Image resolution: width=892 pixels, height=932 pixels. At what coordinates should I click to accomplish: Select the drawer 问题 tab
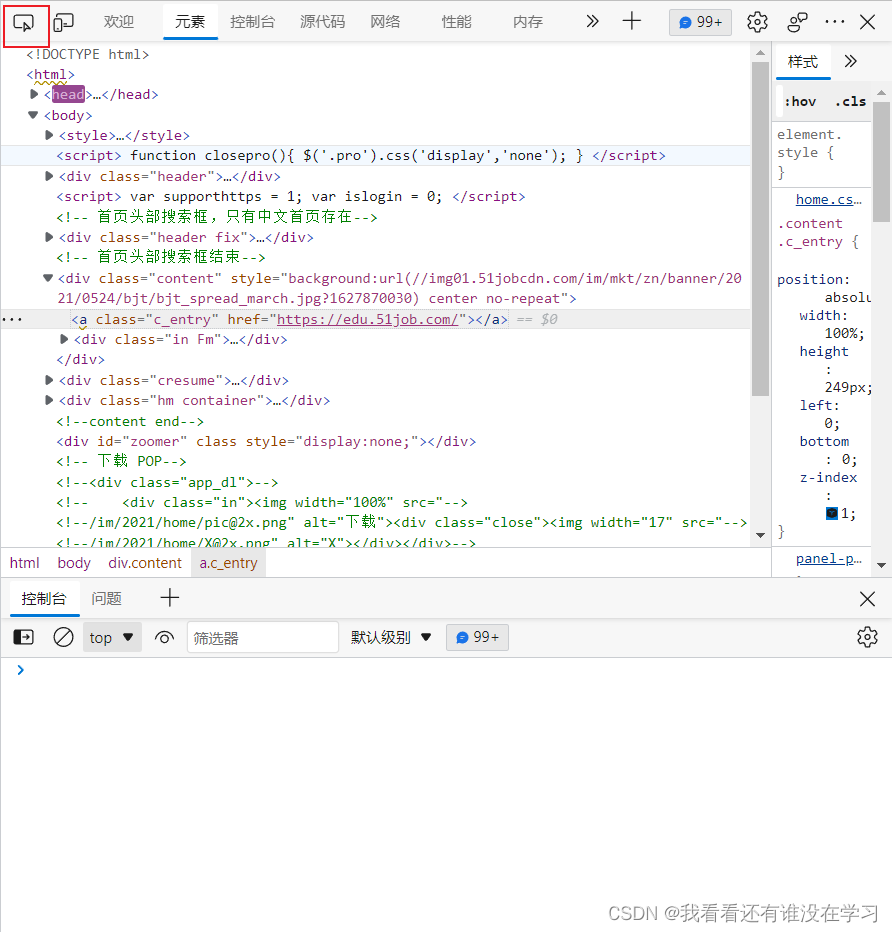[x=106, y=599]
